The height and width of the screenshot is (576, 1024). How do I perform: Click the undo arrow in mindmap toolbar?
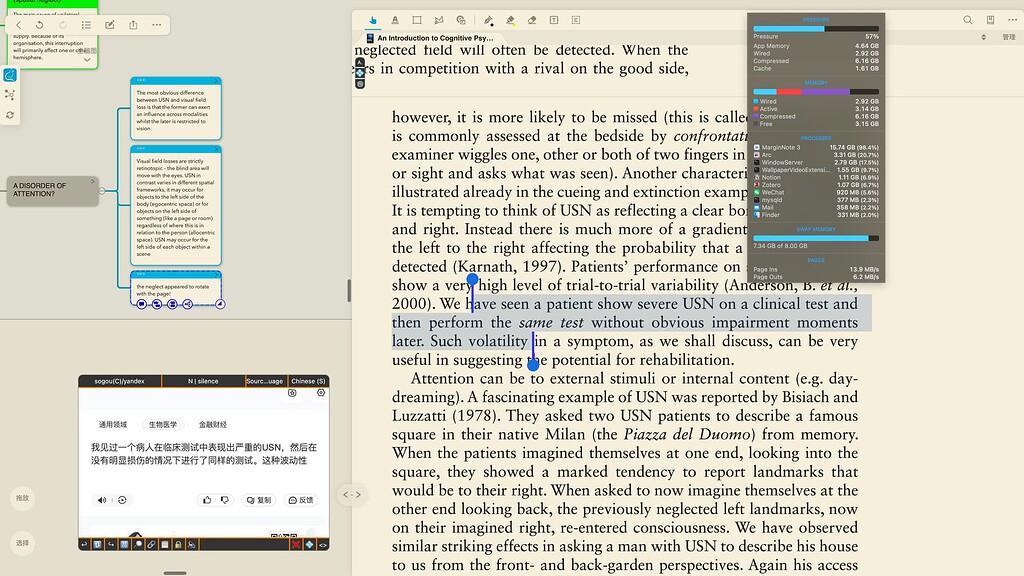click(39, 25)
